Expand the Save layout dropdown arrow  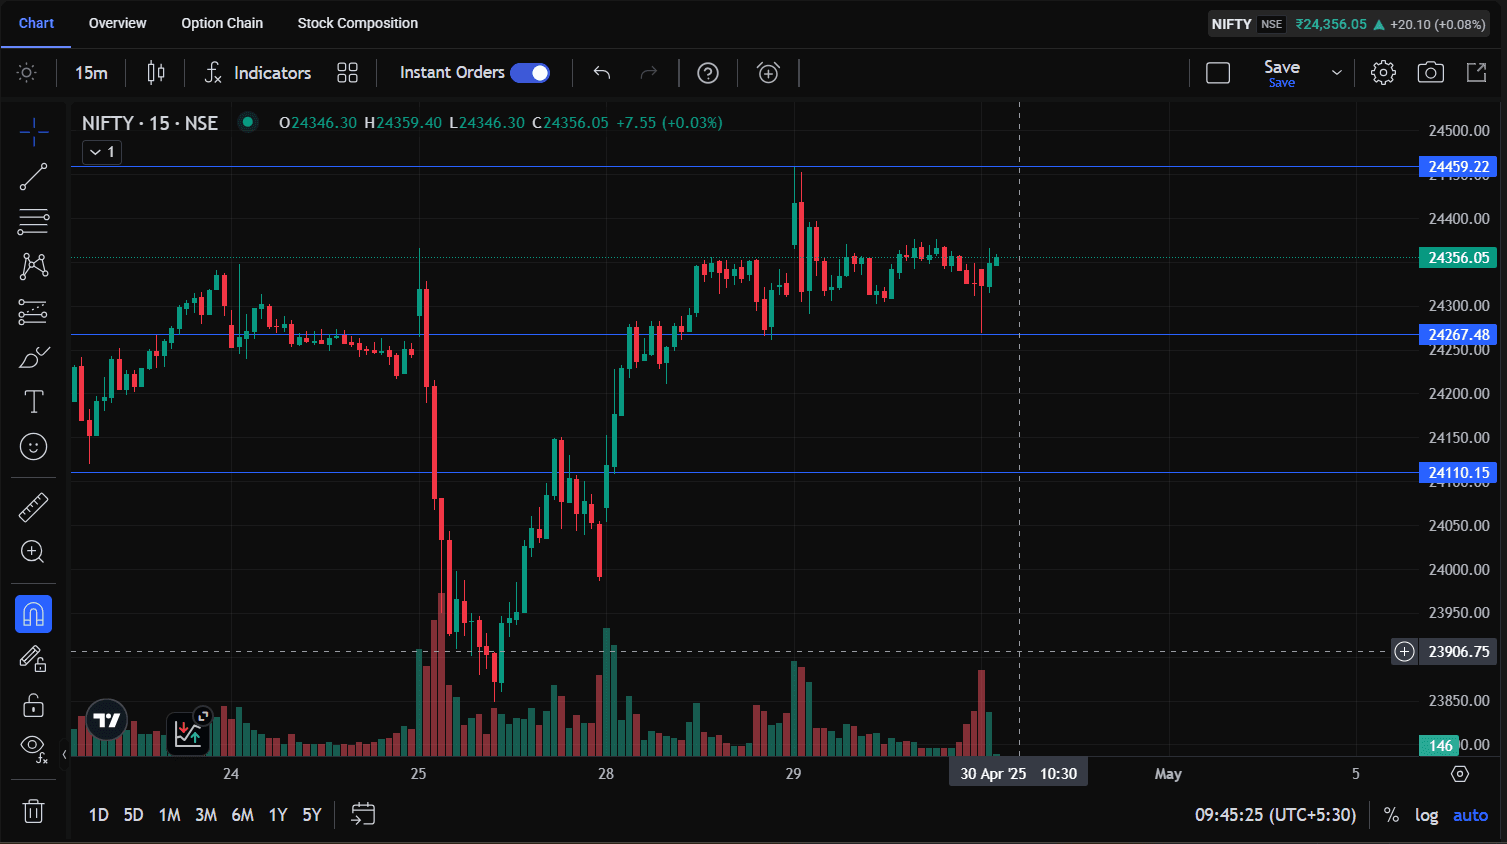(x=1336, y=73)
